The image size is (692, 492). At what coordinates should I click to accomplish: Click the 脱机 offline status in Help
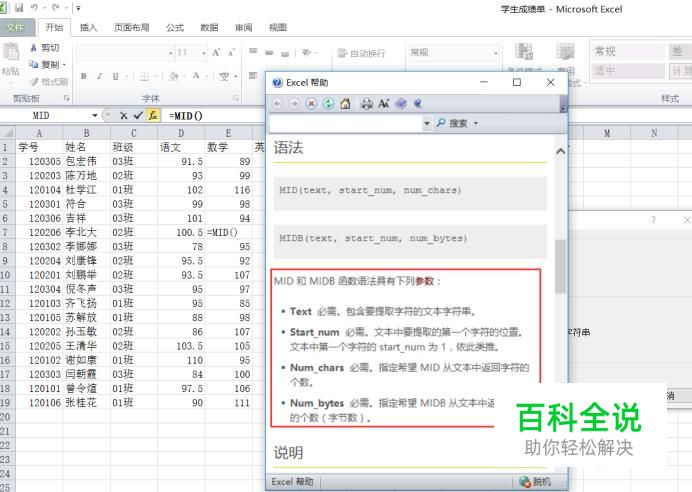535,481
